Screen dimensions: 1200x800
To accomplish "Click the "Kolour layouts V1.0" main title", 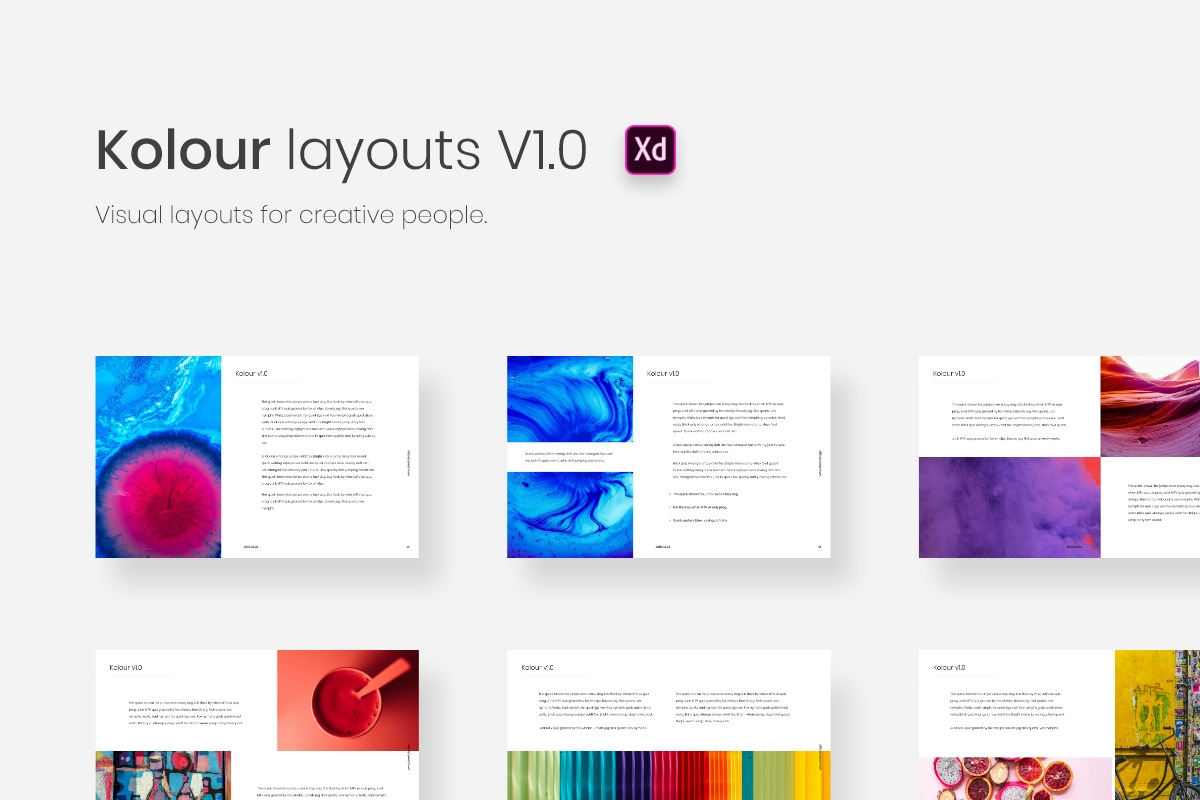I will [341, 150].
